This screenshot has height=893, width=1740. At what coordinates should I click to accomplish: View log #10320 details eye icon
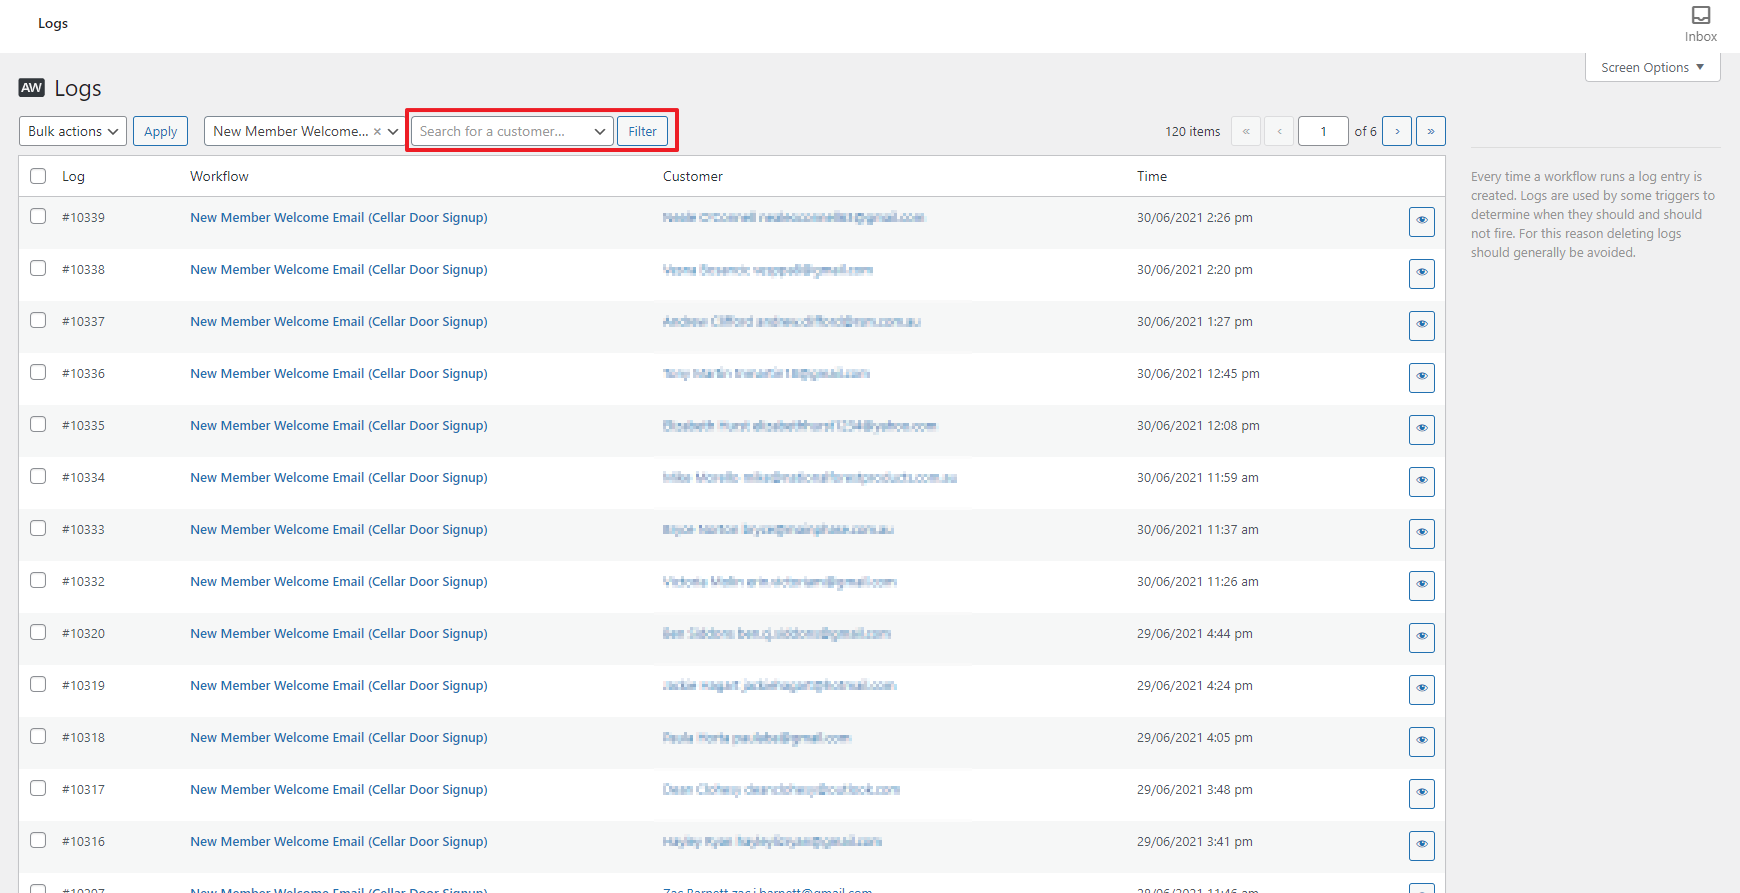(x=1421, y=637)
